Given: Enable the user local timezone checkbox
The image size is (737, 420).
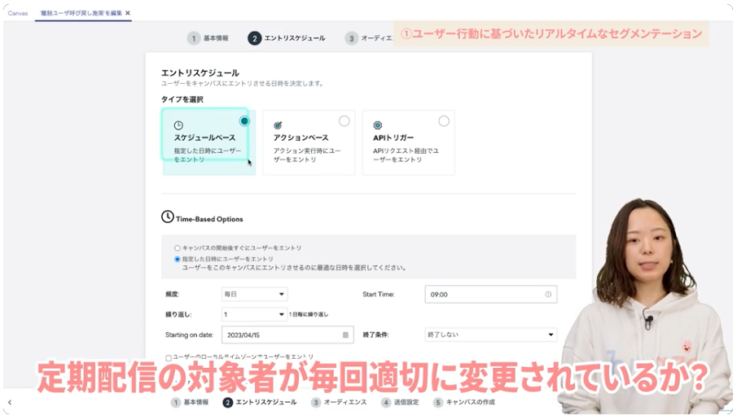Looking at the screenshot, I should click(168, 357).
